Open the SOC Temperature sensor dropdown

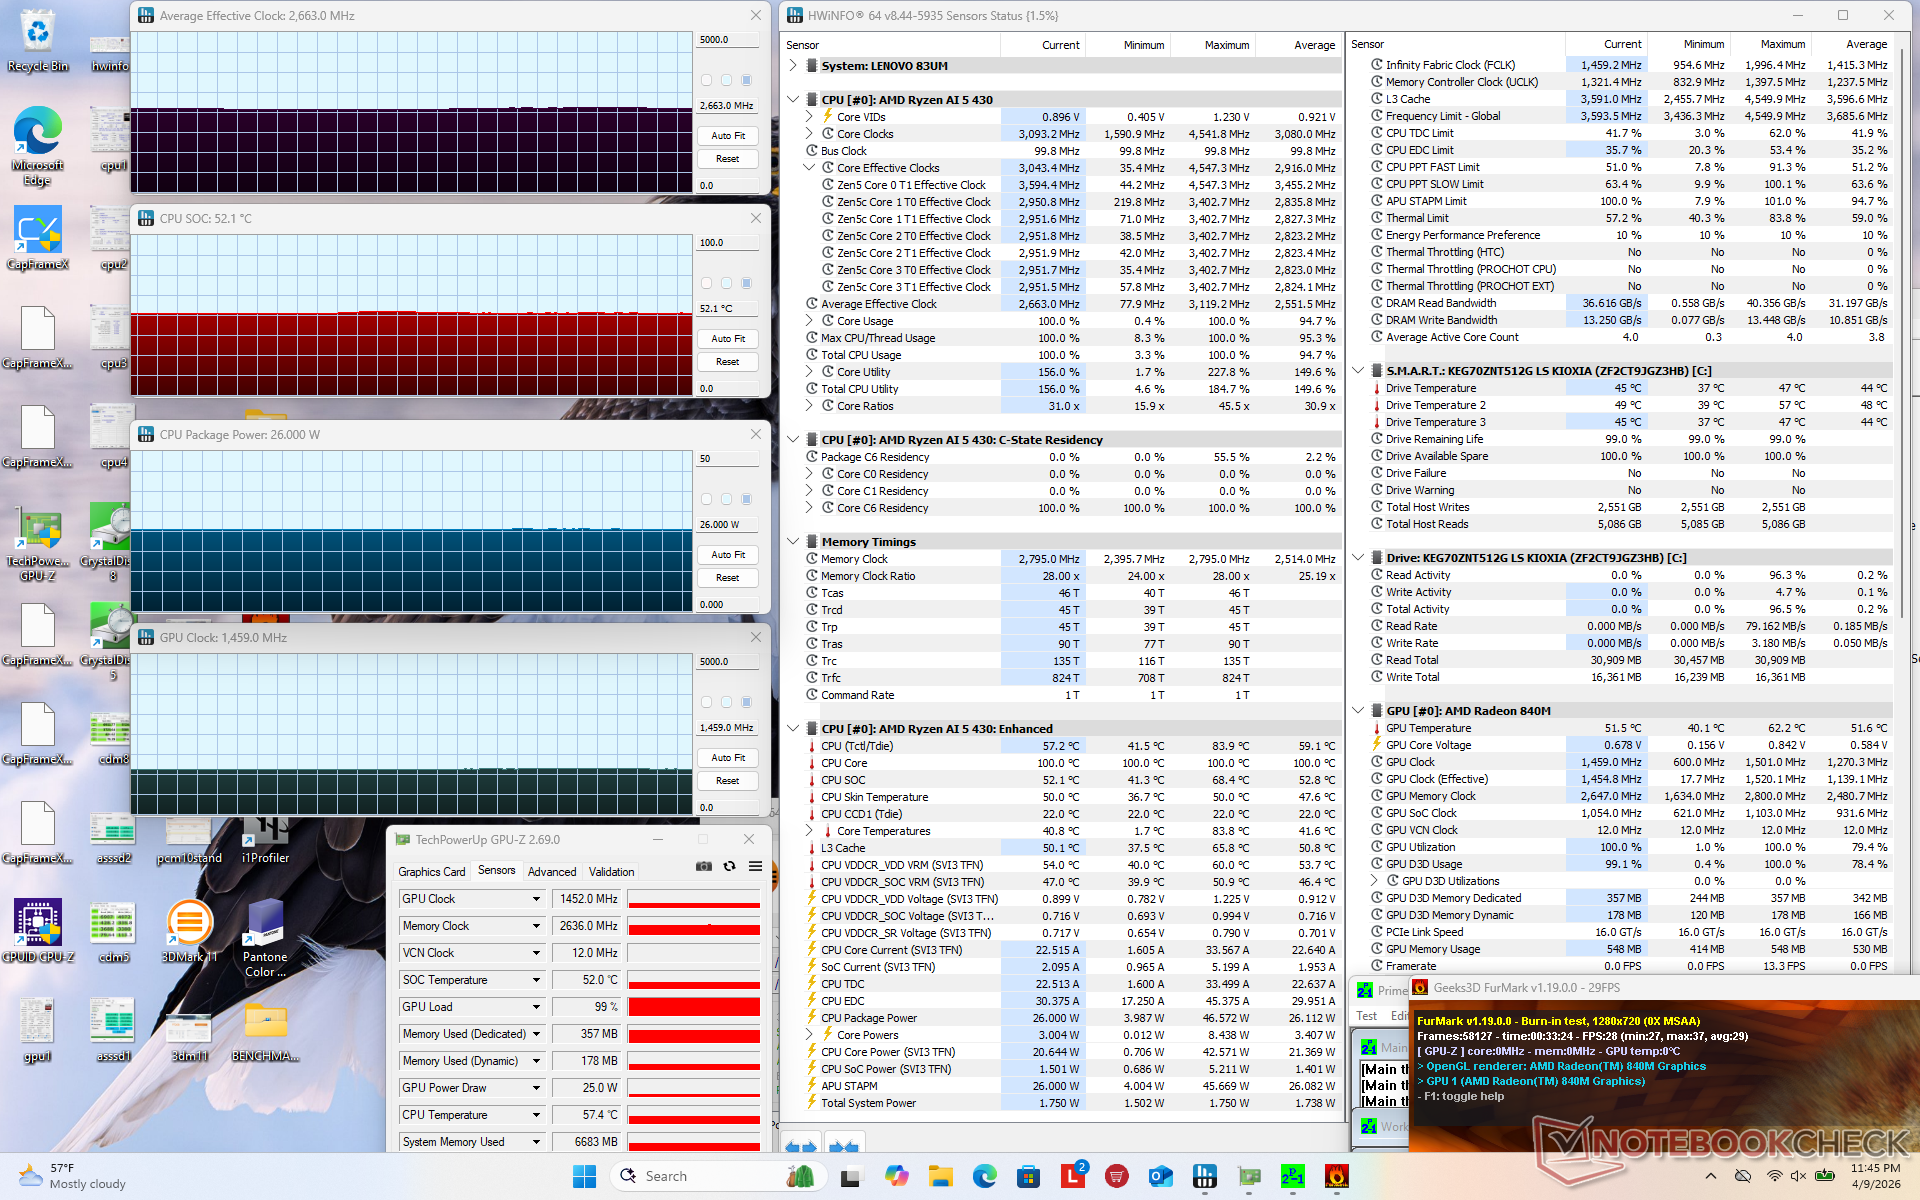[x=536, y=980]
